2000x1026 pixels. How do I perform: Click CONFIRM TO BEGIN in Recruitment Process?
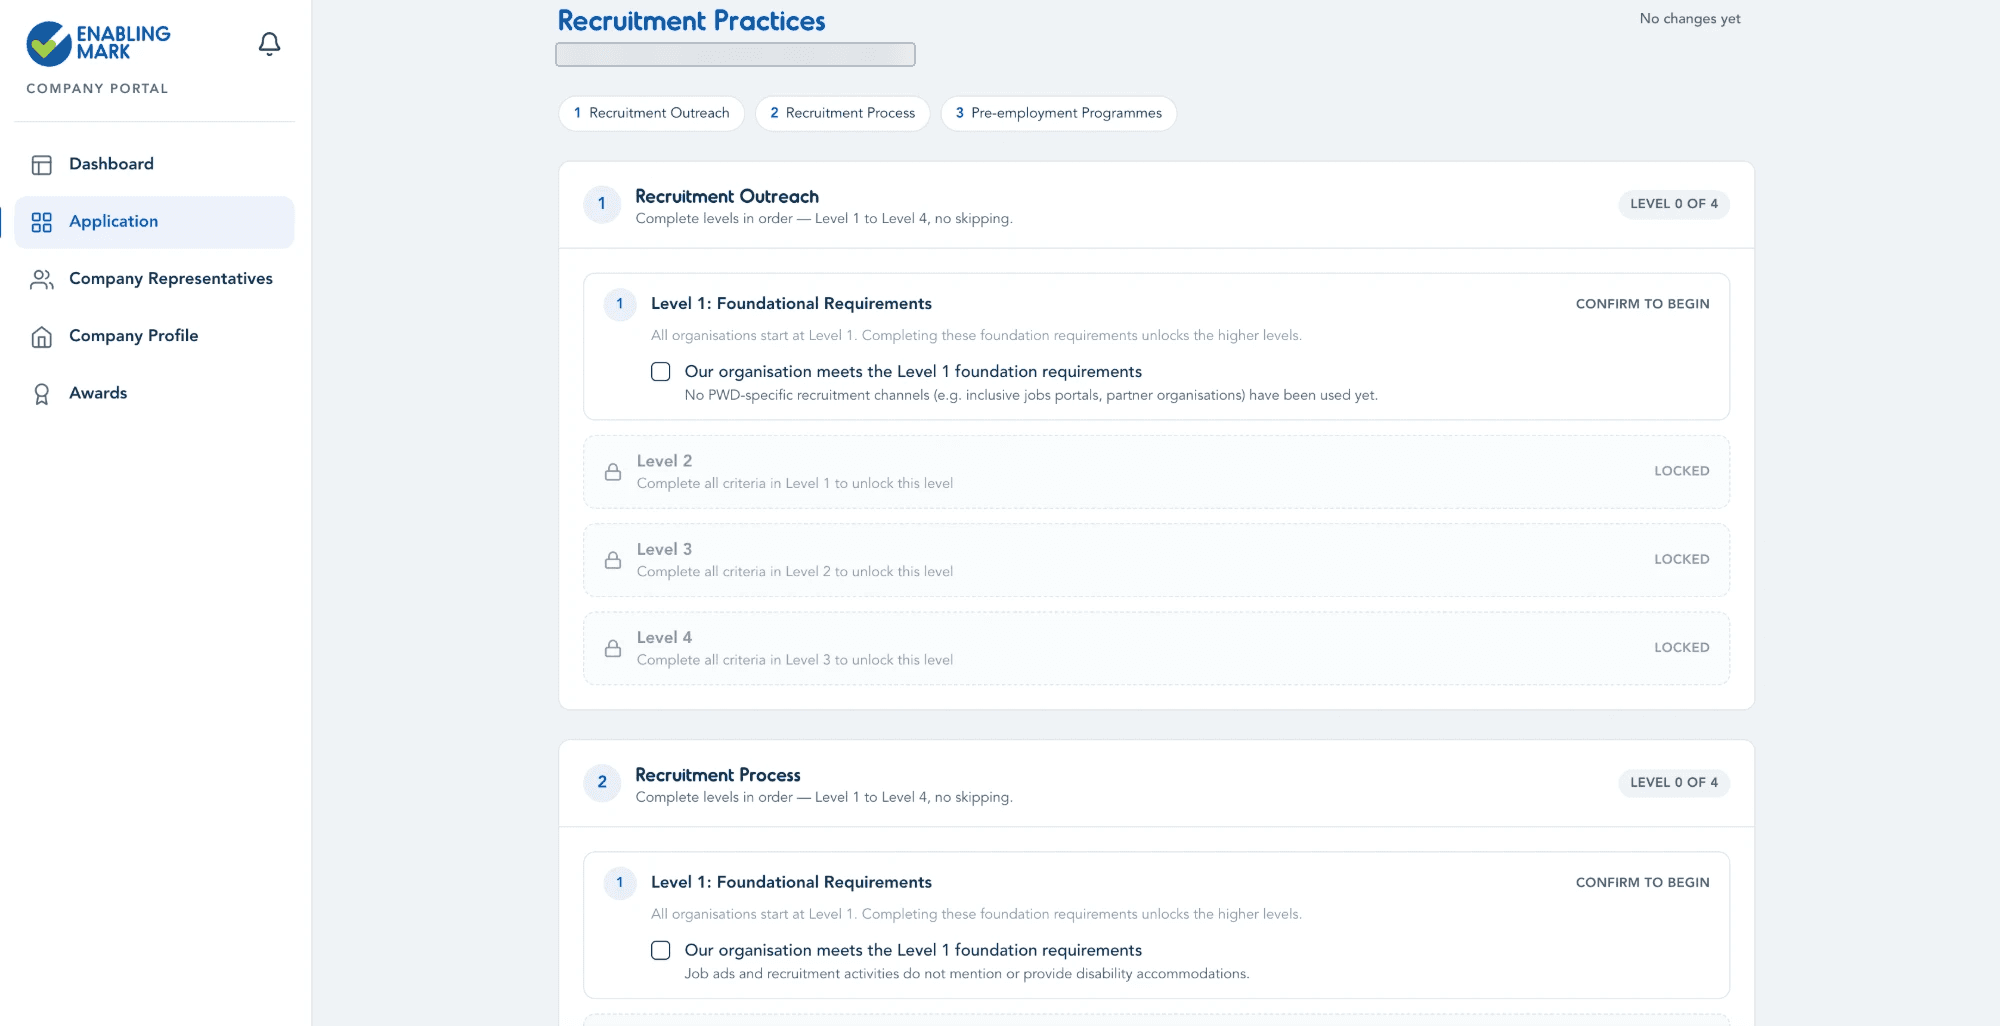pyautogui.click(x=1642, y=882)
